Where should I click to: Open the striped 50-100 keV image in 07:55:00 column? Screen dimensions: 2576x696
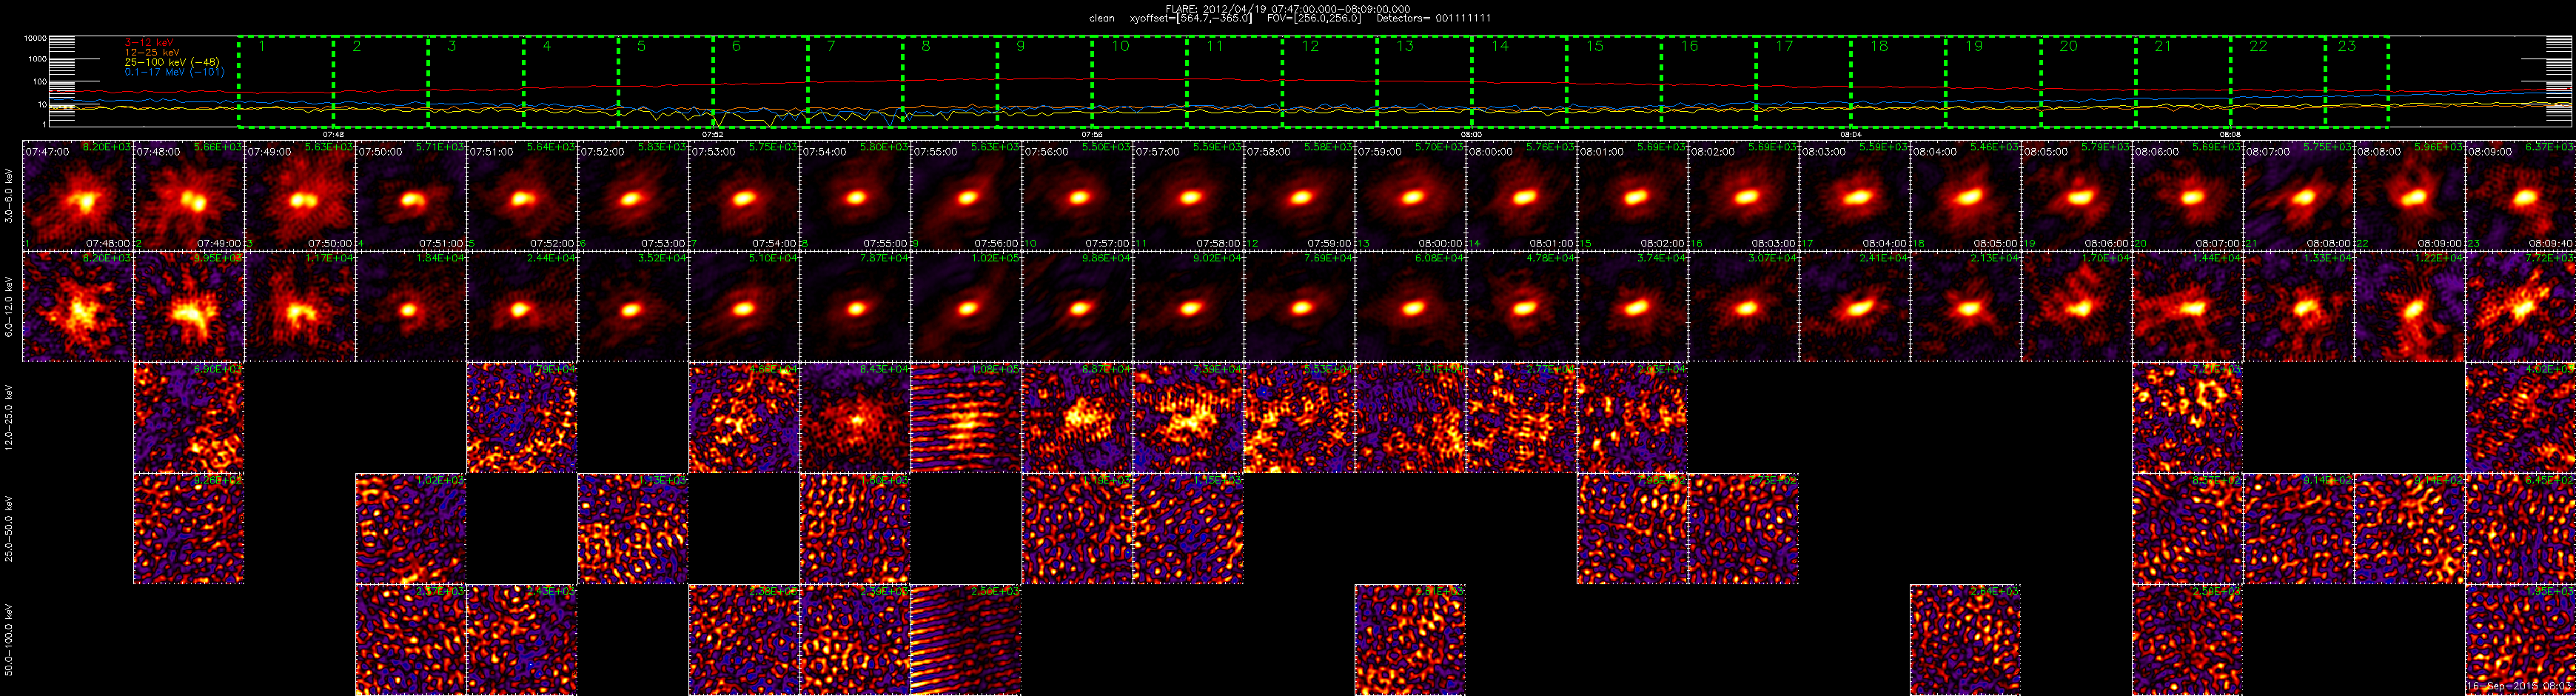click(966, 639)
